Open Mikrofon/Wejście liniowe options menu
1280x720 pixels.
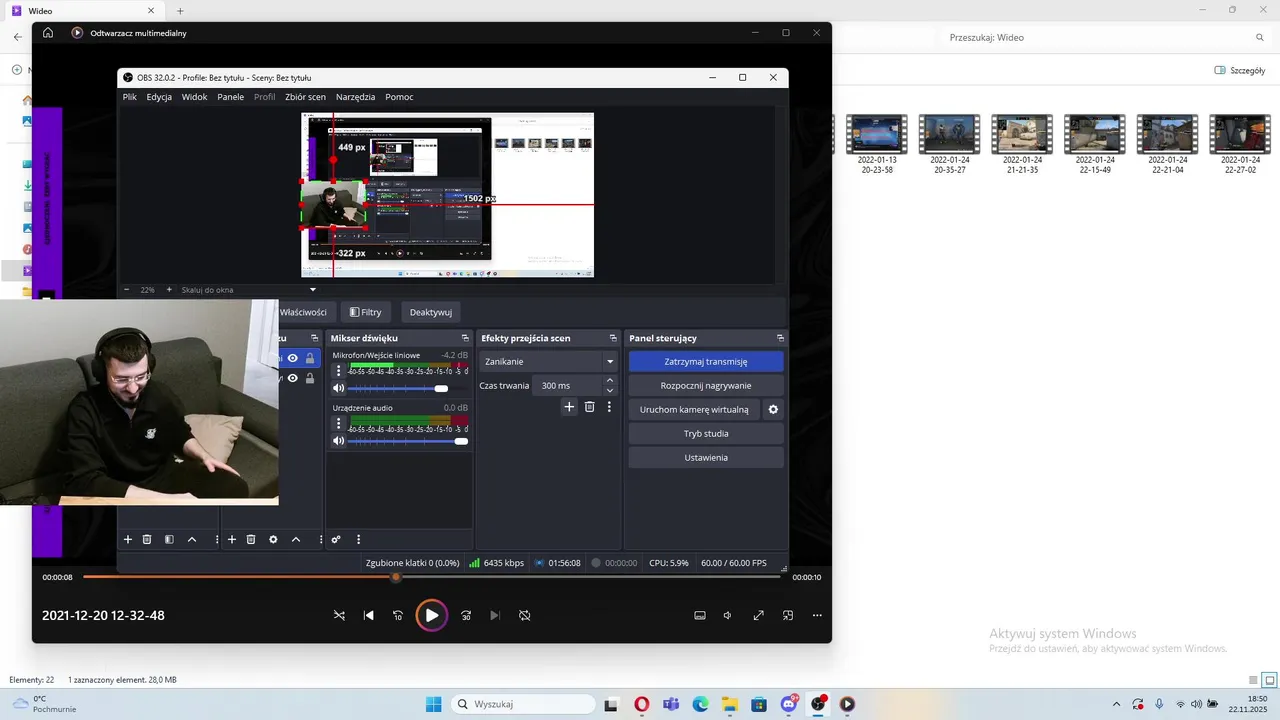point(338,371)
